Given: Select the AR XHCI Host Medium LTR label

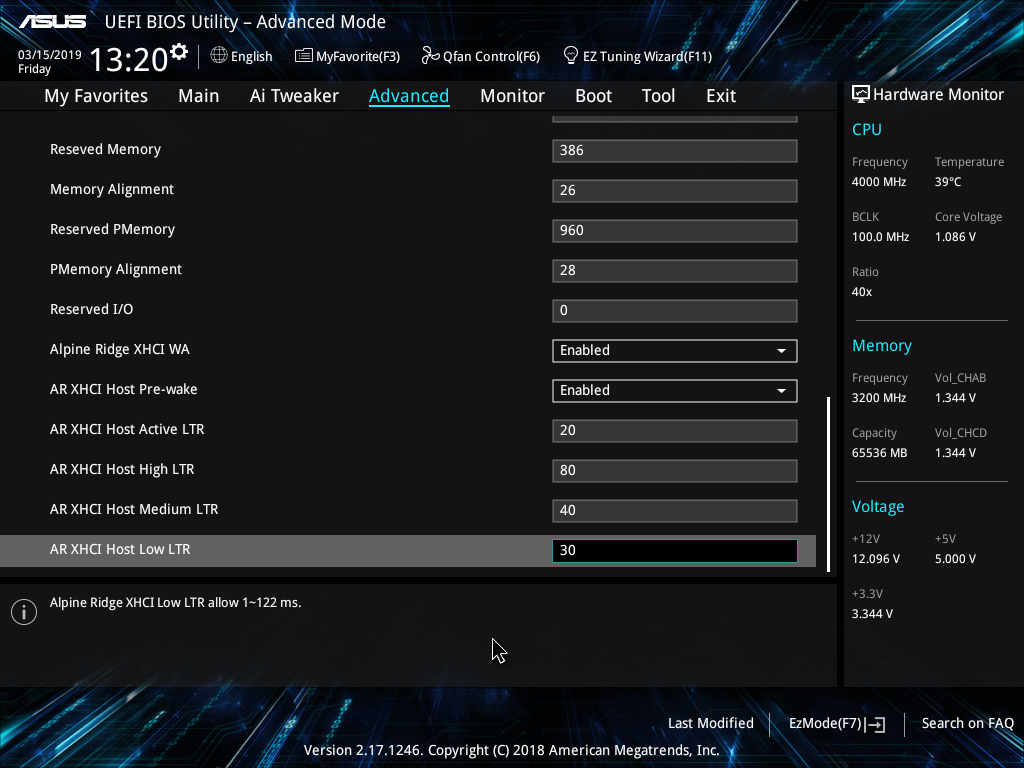Looking at the screenshot, I should pyautogui.click(x=134, y=509).
